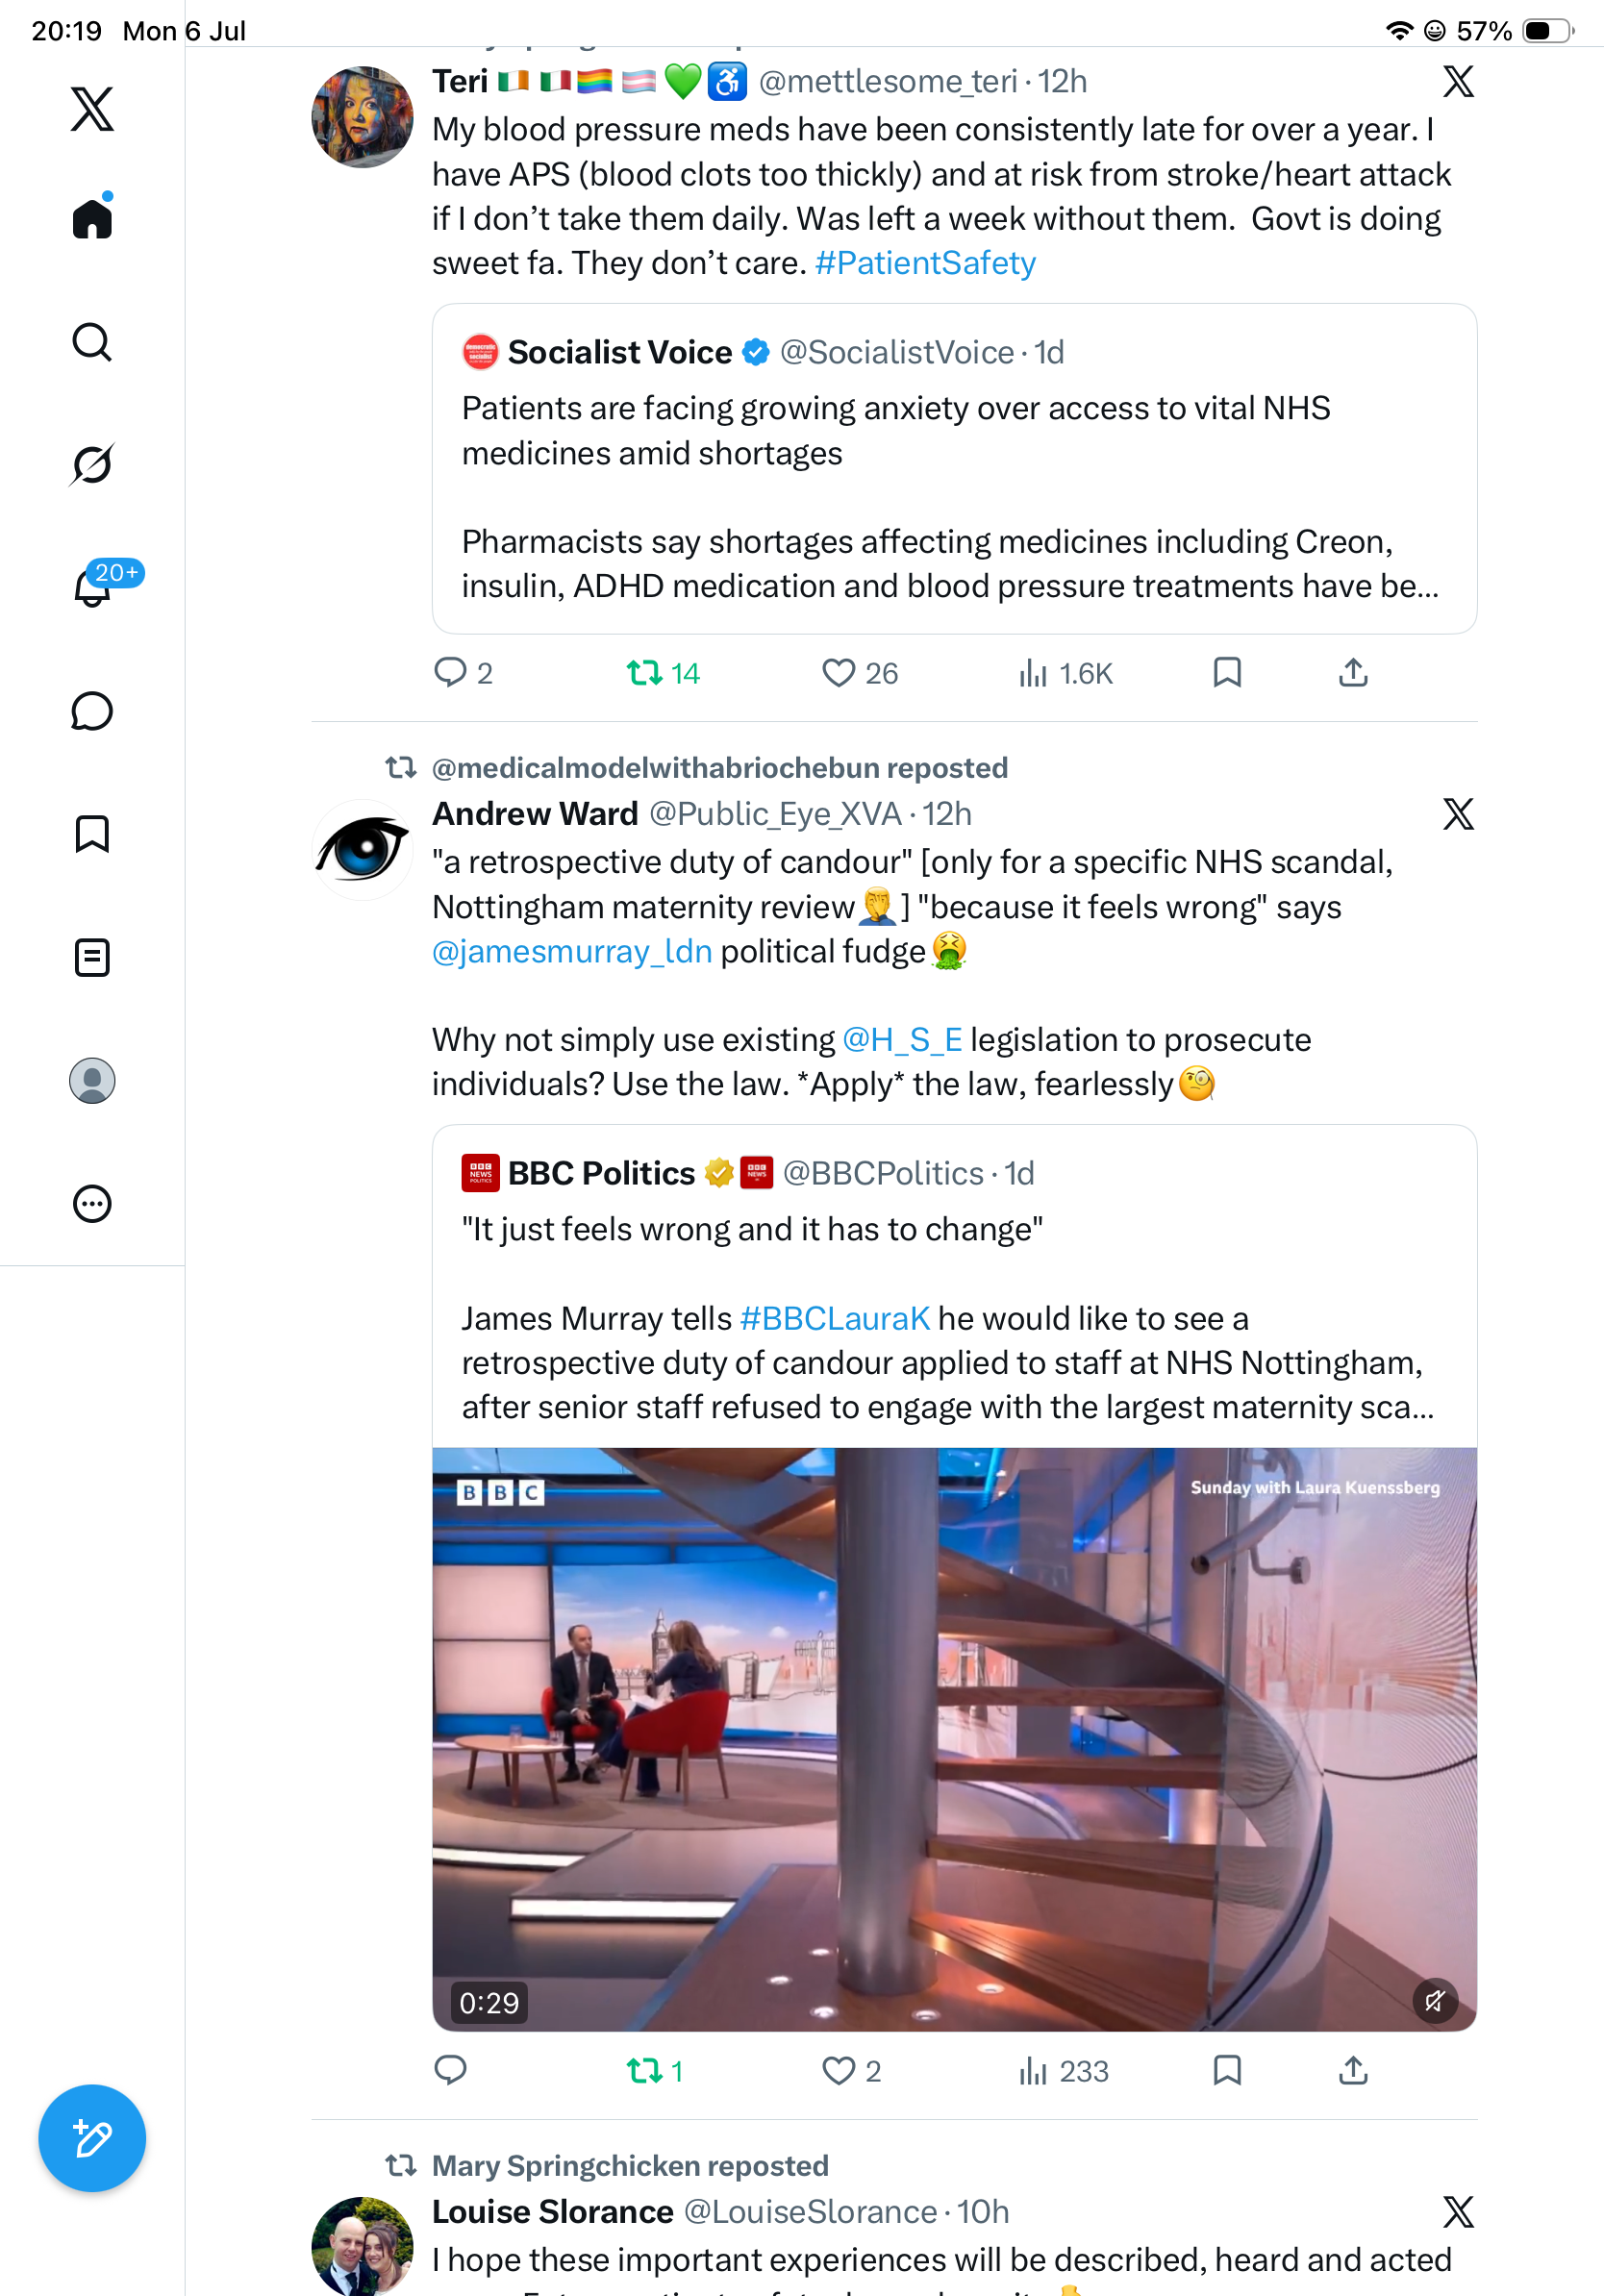Open the X logo home icon
1604x2296 pixels.
coord(92,109)
